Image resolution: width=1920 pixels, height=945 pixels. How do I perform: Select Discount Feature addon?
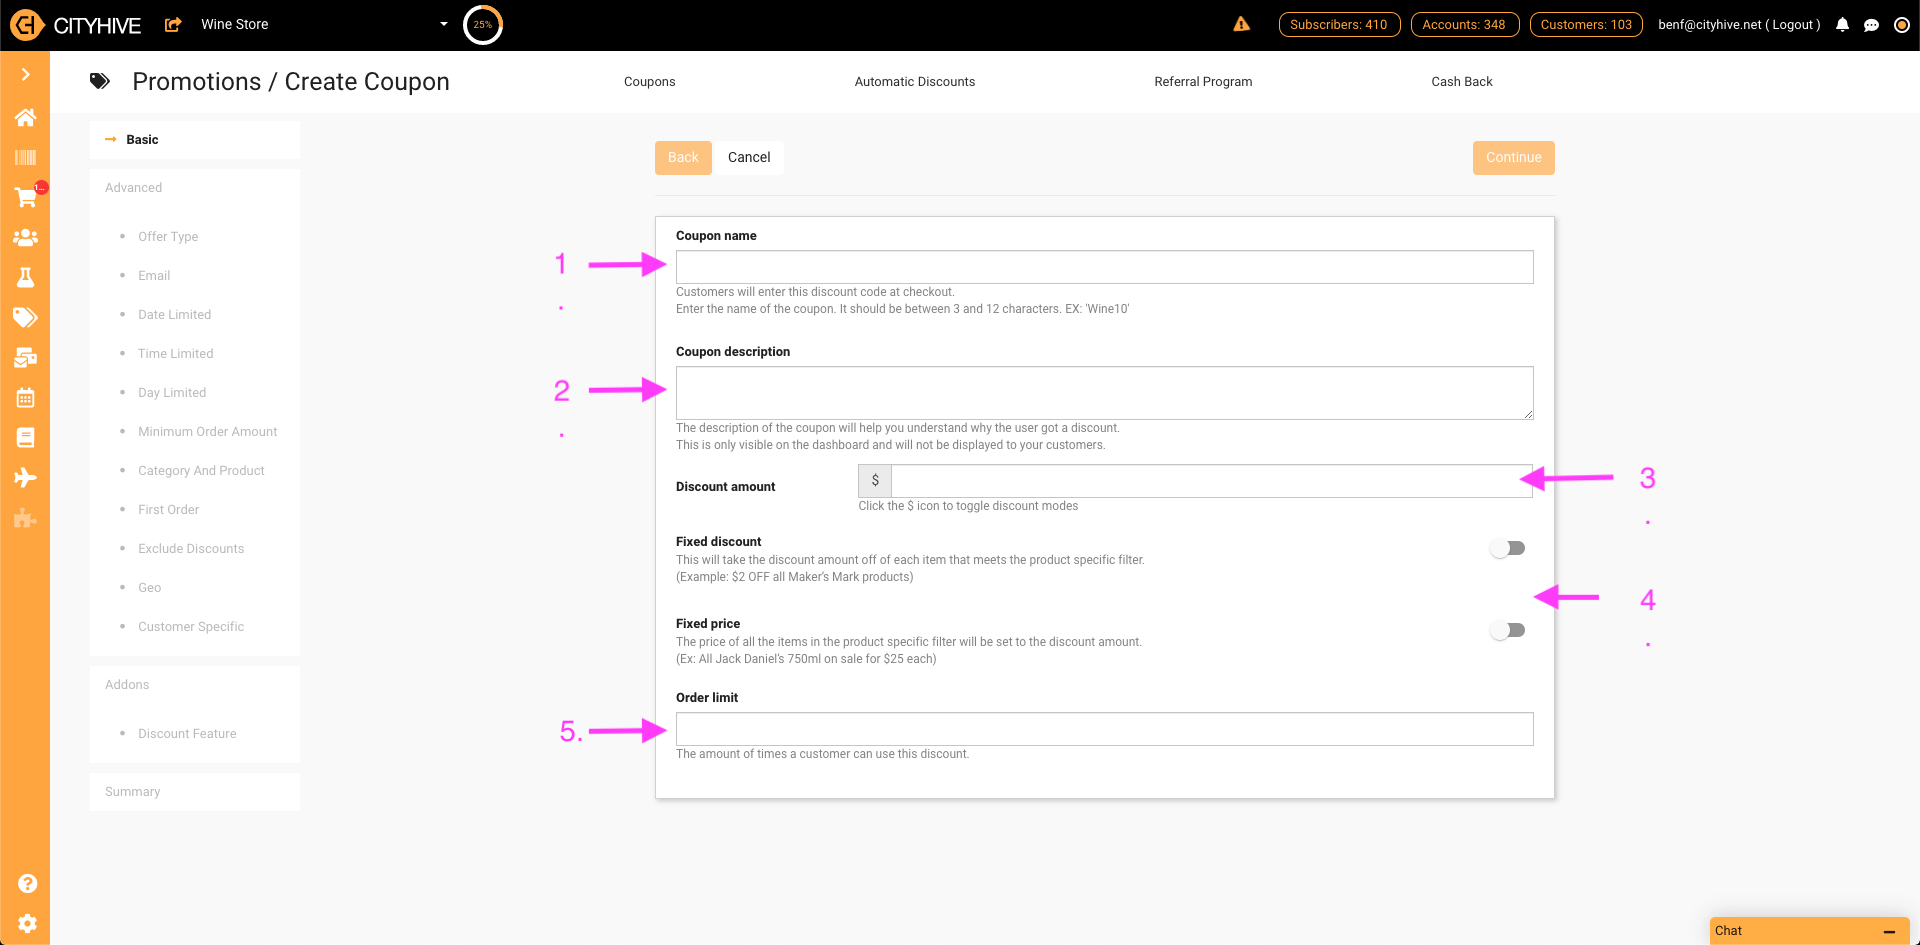click(187, 734)
